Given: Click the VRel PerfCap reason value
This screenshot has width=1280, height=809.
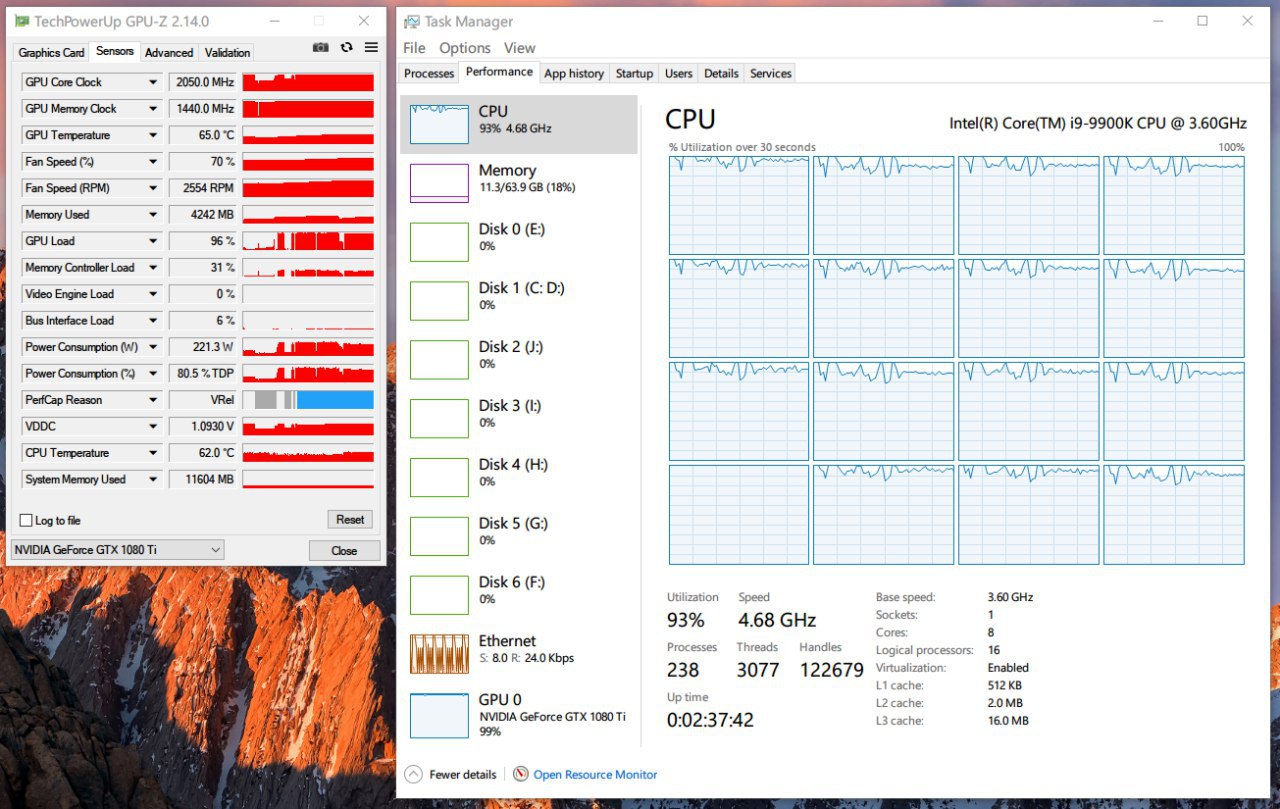Looking at the screenshot, I should 204,400.
